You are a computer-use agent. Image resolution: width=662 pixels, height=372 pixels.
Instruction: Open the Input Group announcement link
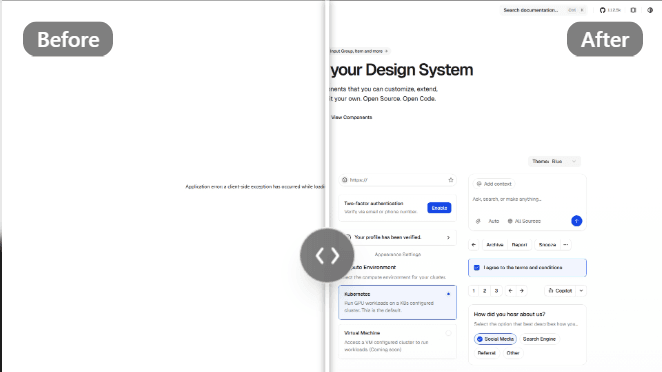coord(359,51)
